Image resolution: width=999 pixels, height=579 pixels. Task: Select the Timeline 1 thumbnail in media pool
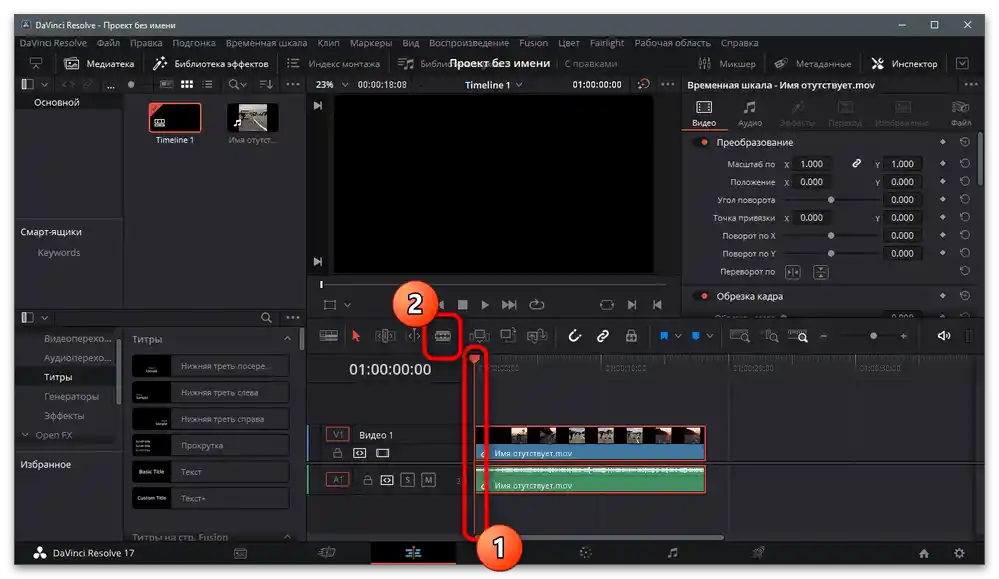click(175, 118)
